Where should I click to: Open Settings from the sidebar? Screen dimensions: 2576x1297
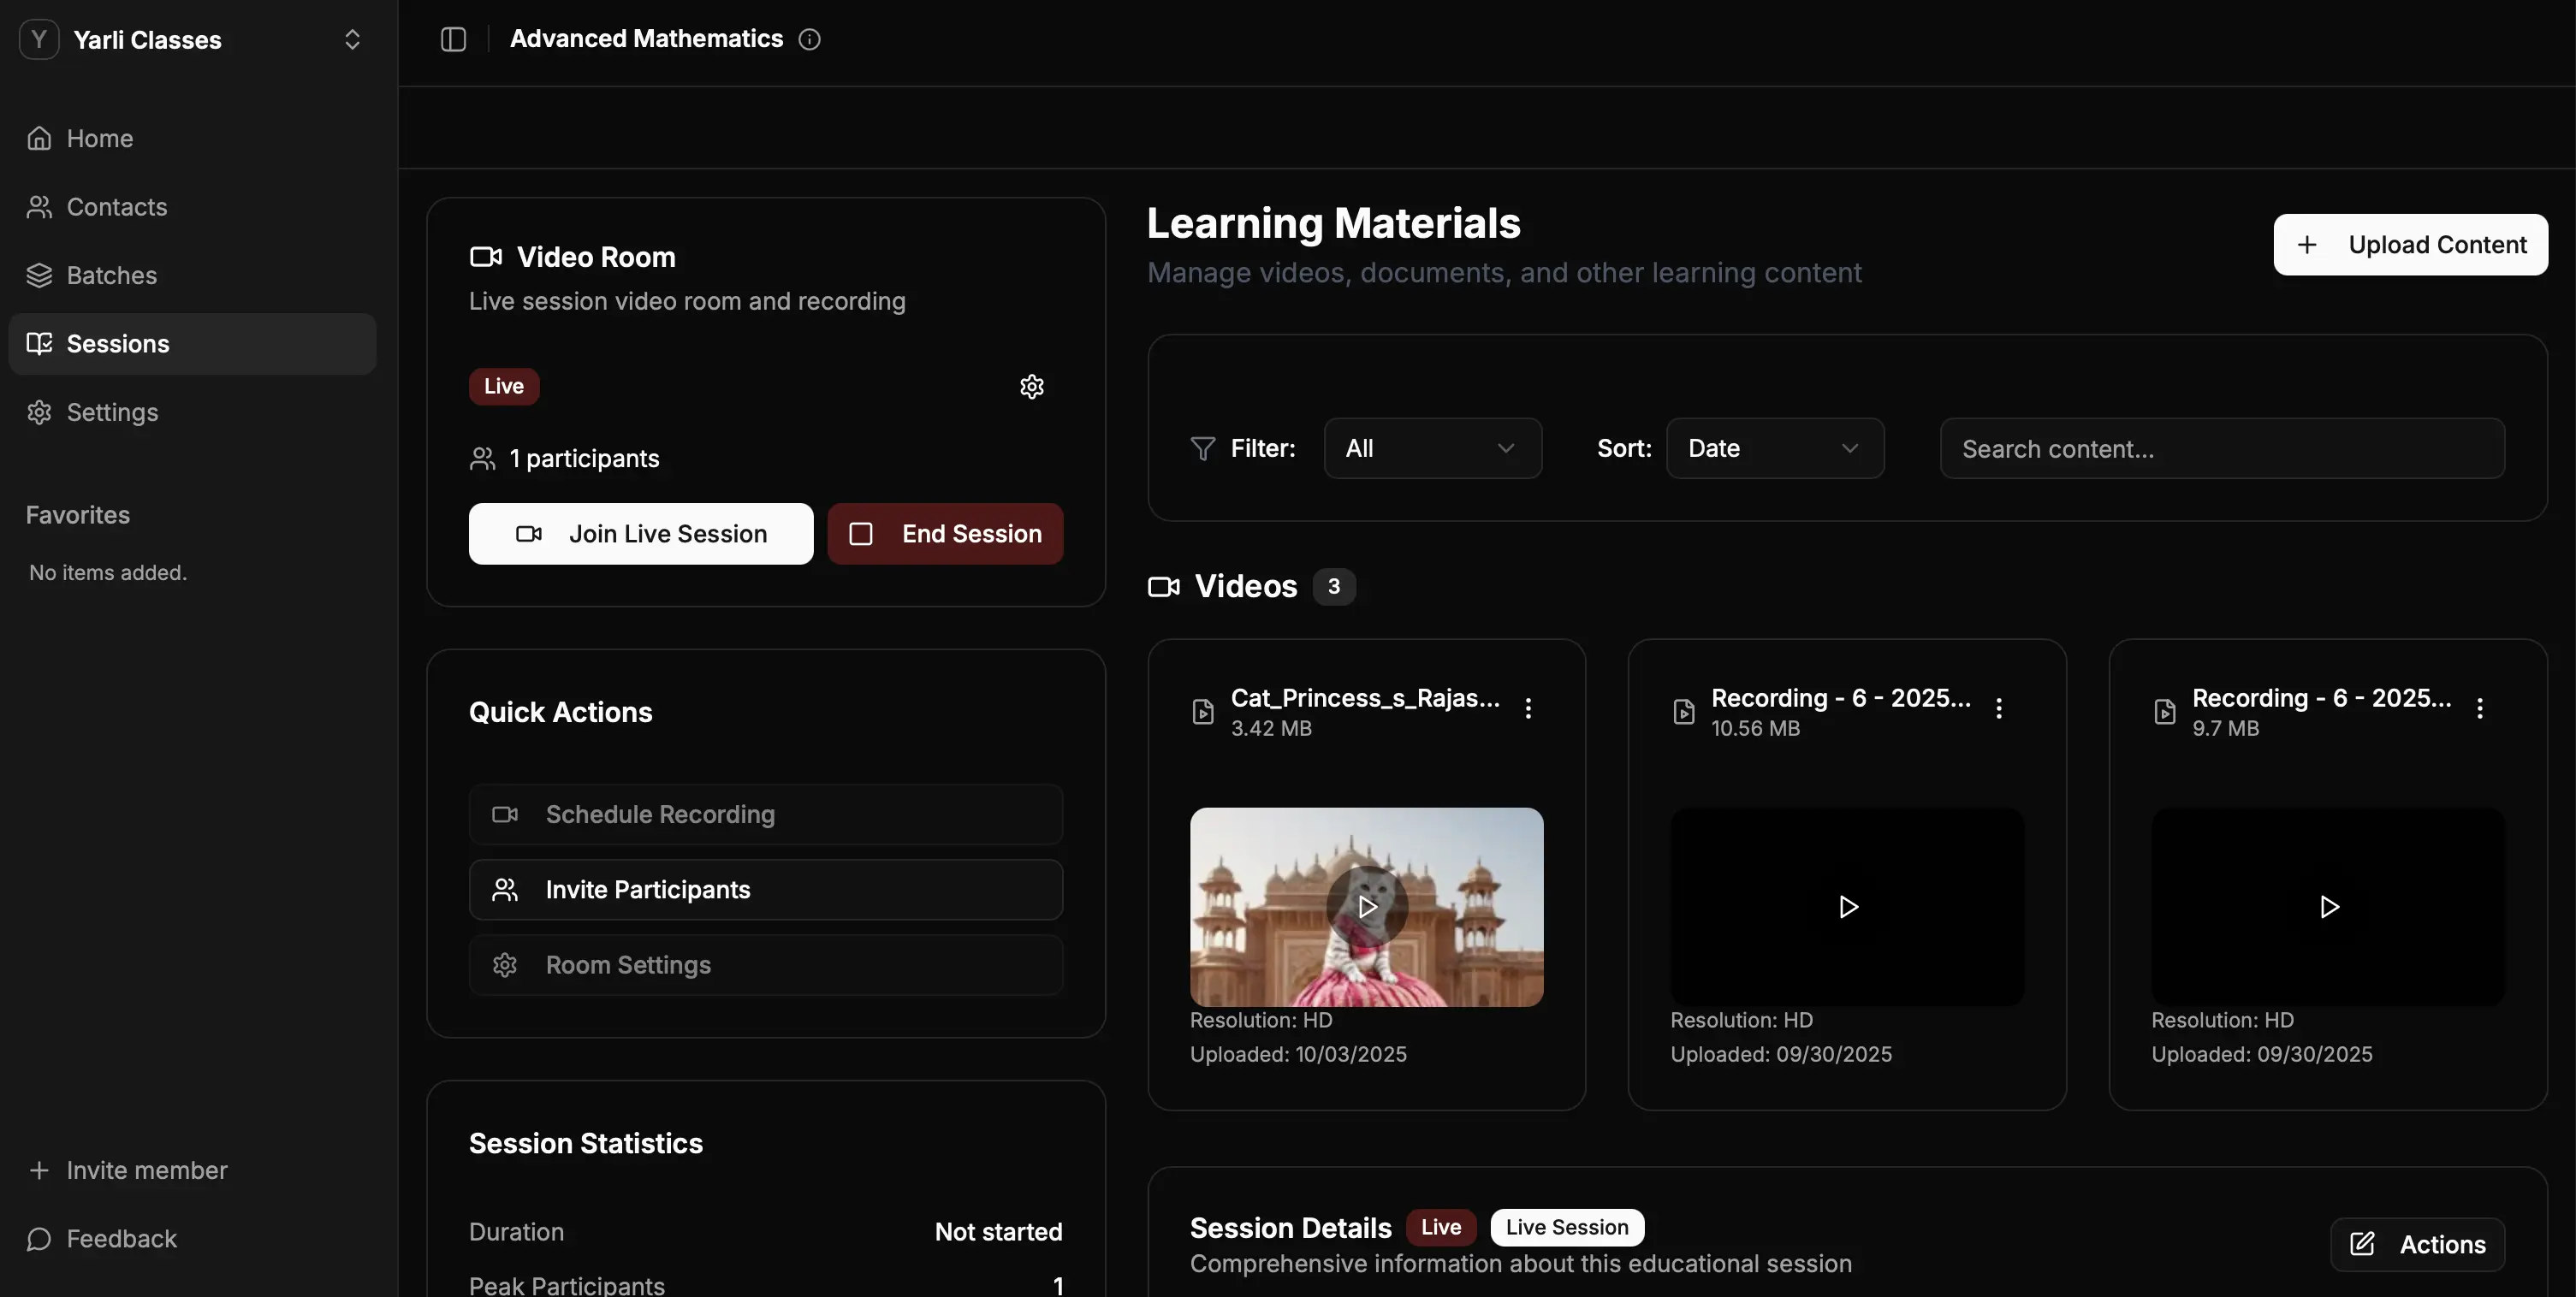coord(113,411)
